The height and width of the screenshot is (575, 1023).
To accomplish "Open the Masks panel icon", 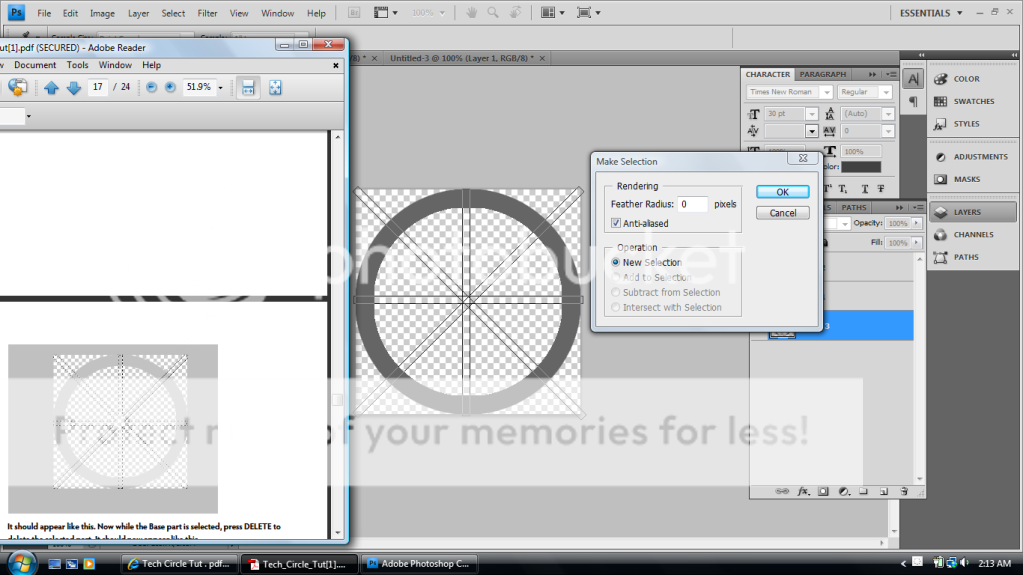I will coord(941,179).
